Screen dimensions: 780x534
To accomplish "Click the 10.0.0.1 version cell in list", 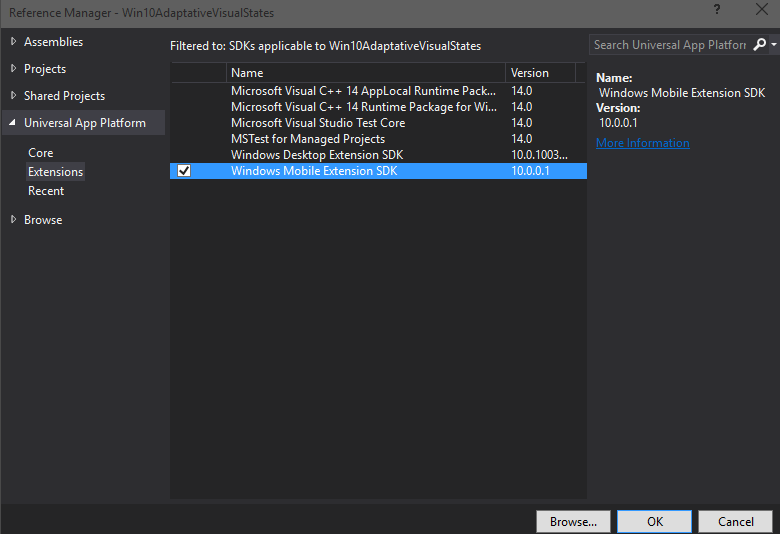I will pyautogui.click(x=530, y=171).
